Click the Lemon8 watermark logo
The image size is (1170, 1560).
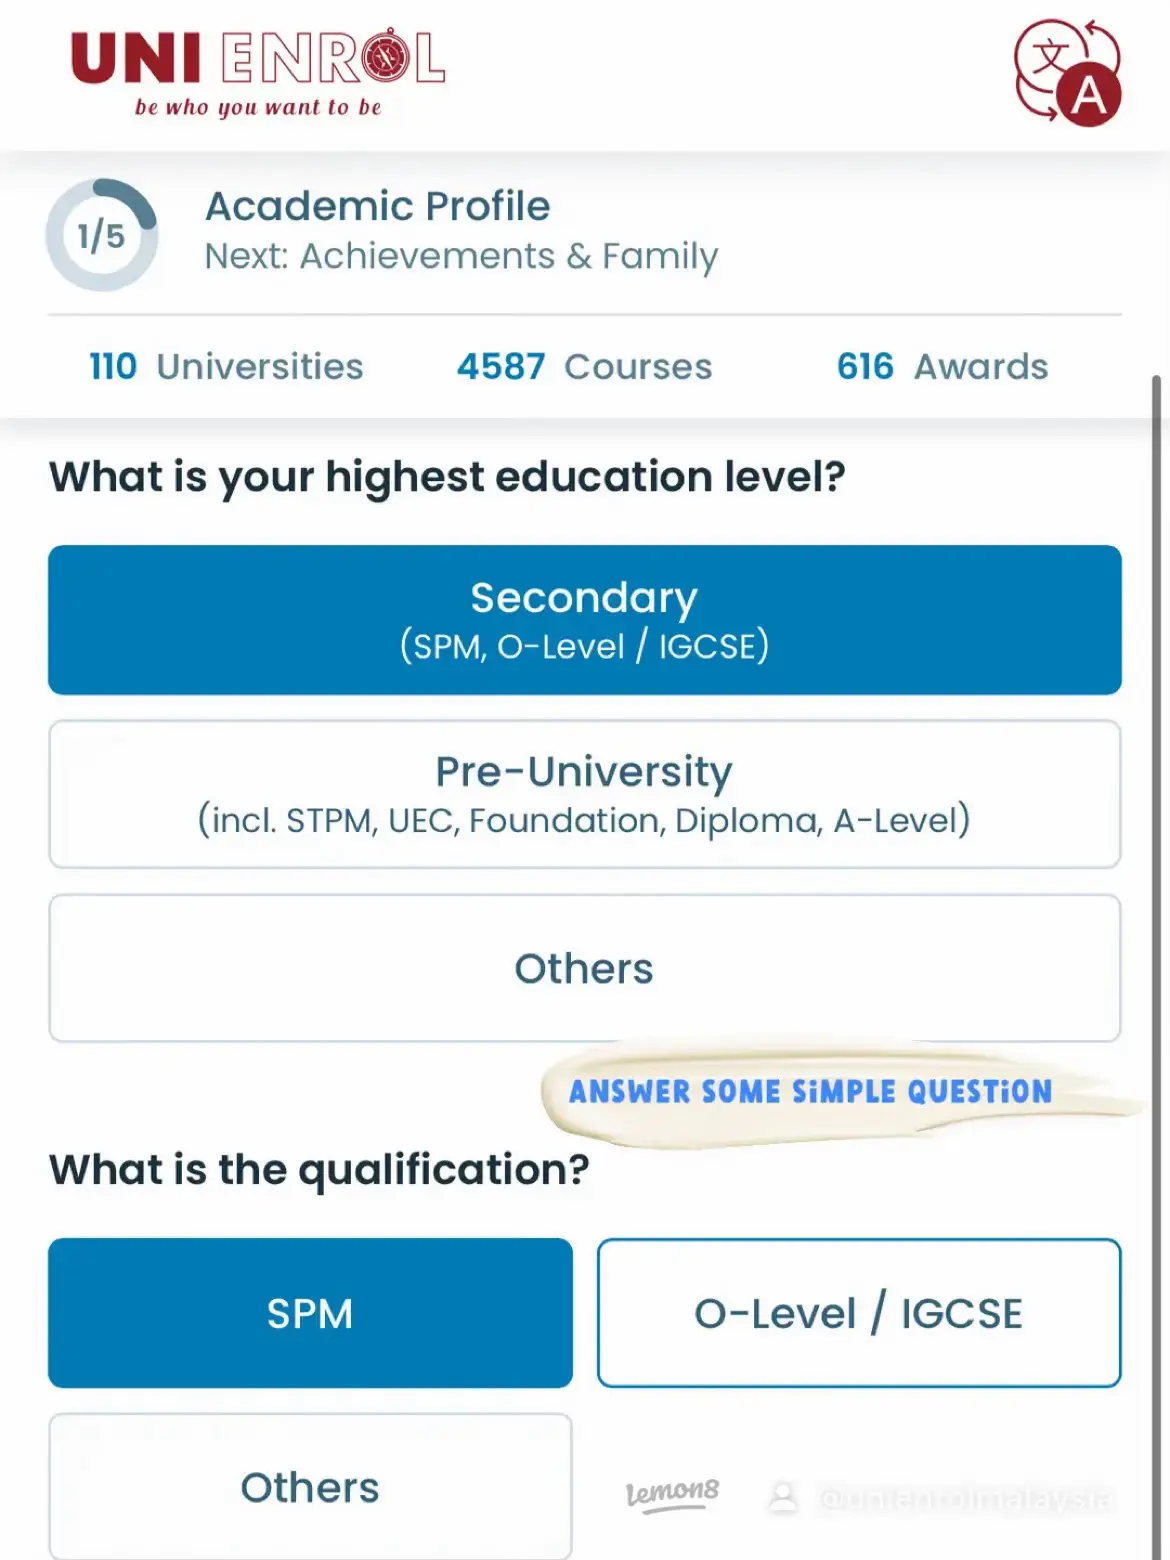pyautogui.click(x=672, y=1495)
